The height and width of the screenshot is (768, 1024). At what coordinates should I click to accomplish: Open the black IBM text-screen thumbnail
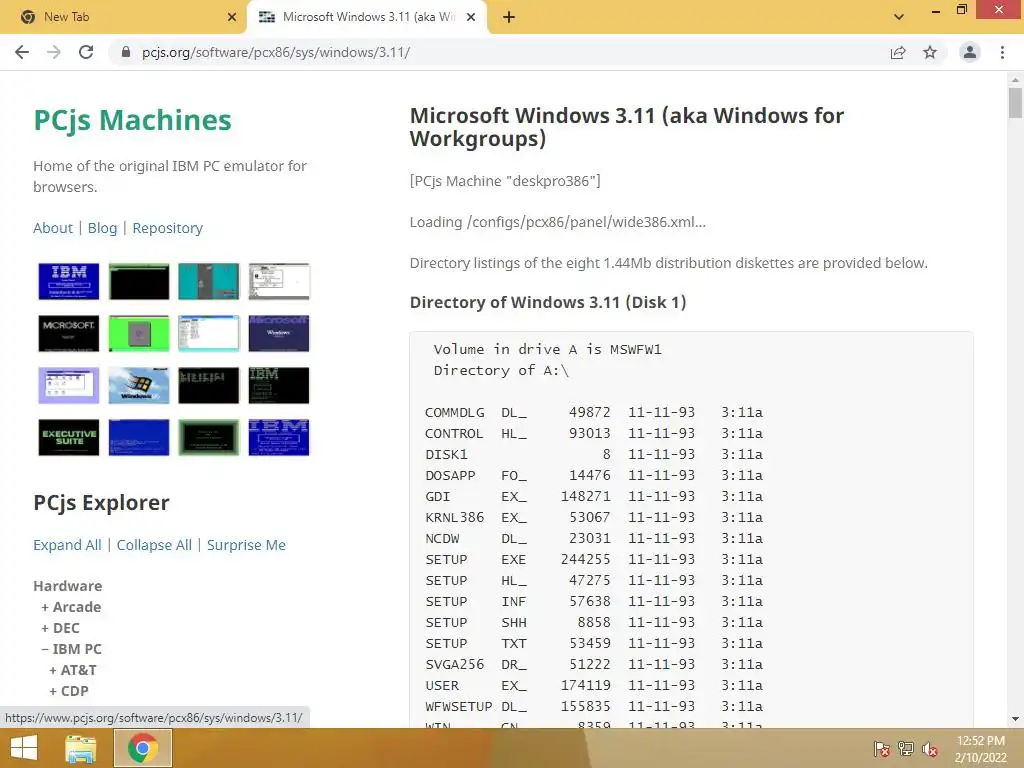[279, 385]
